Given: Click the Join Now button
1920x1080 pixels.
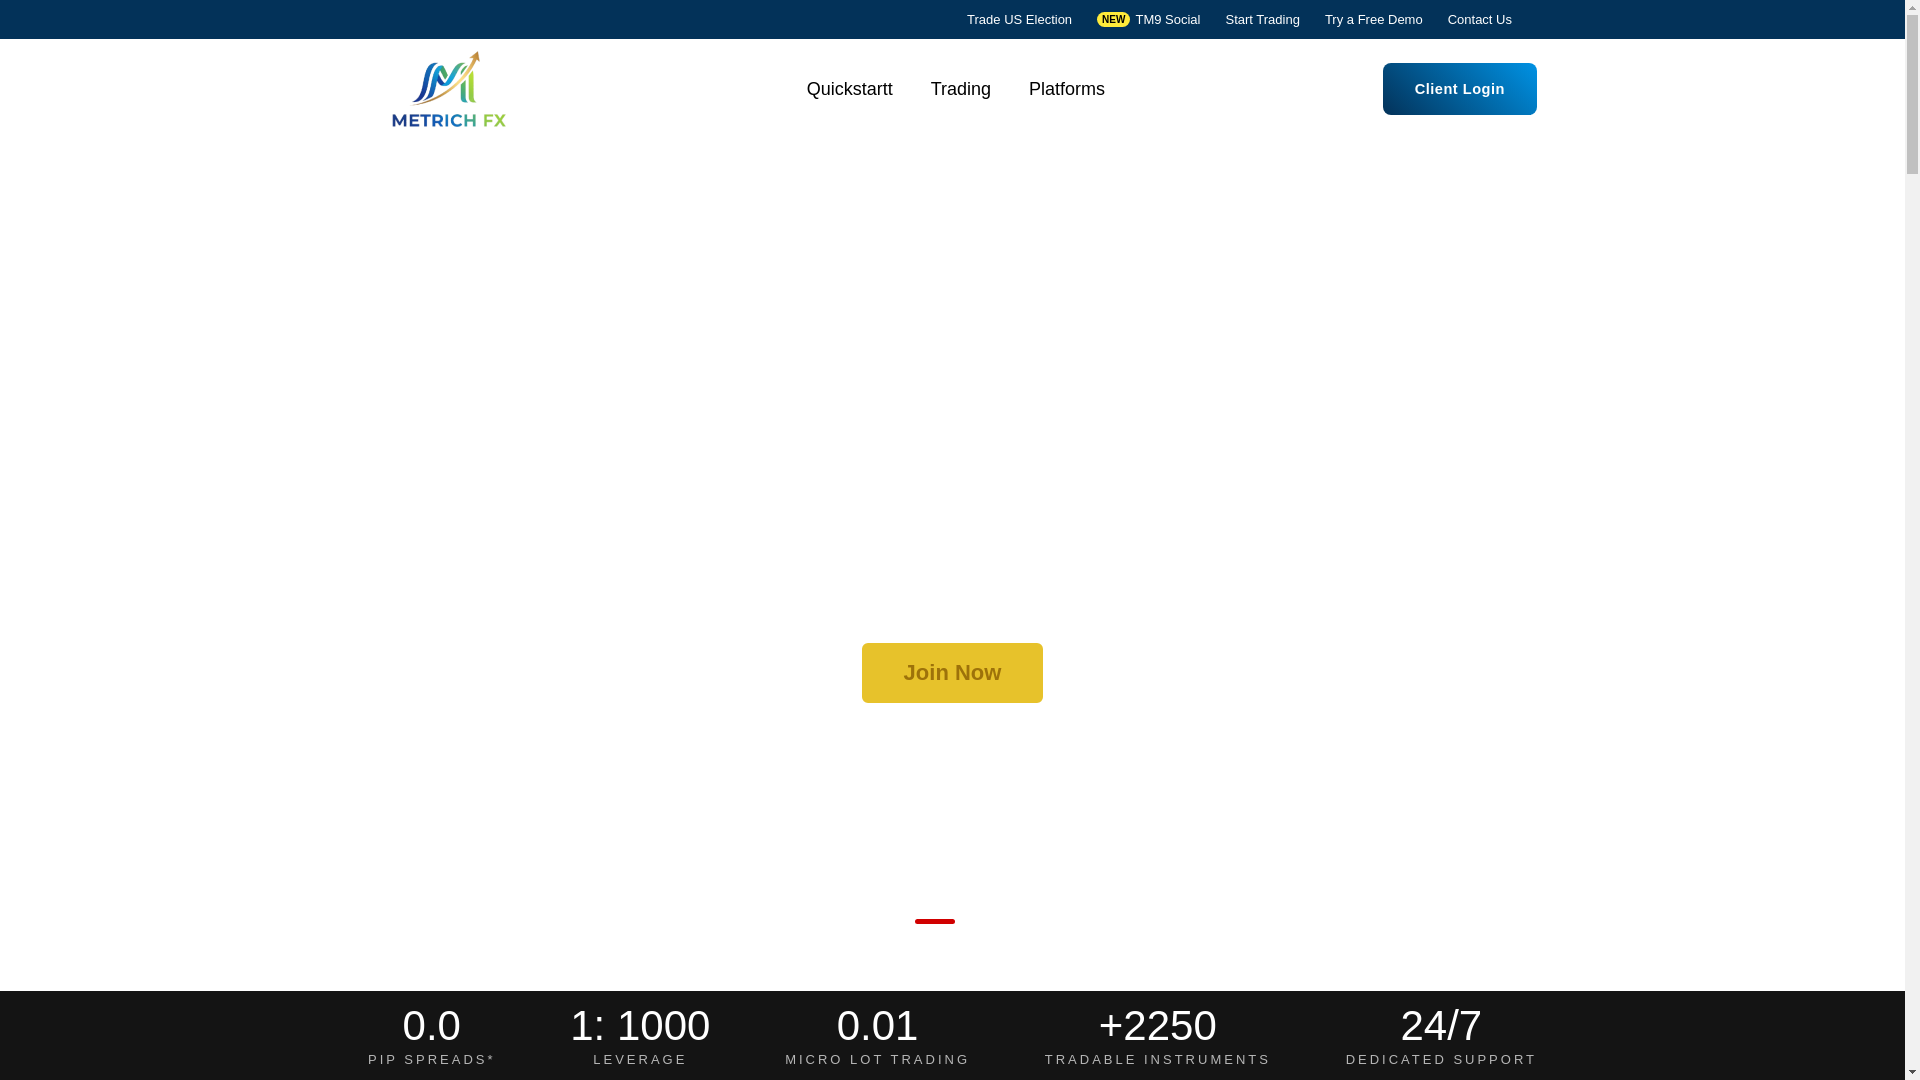Looking at the screenshot, I should (x=952, y=673).
